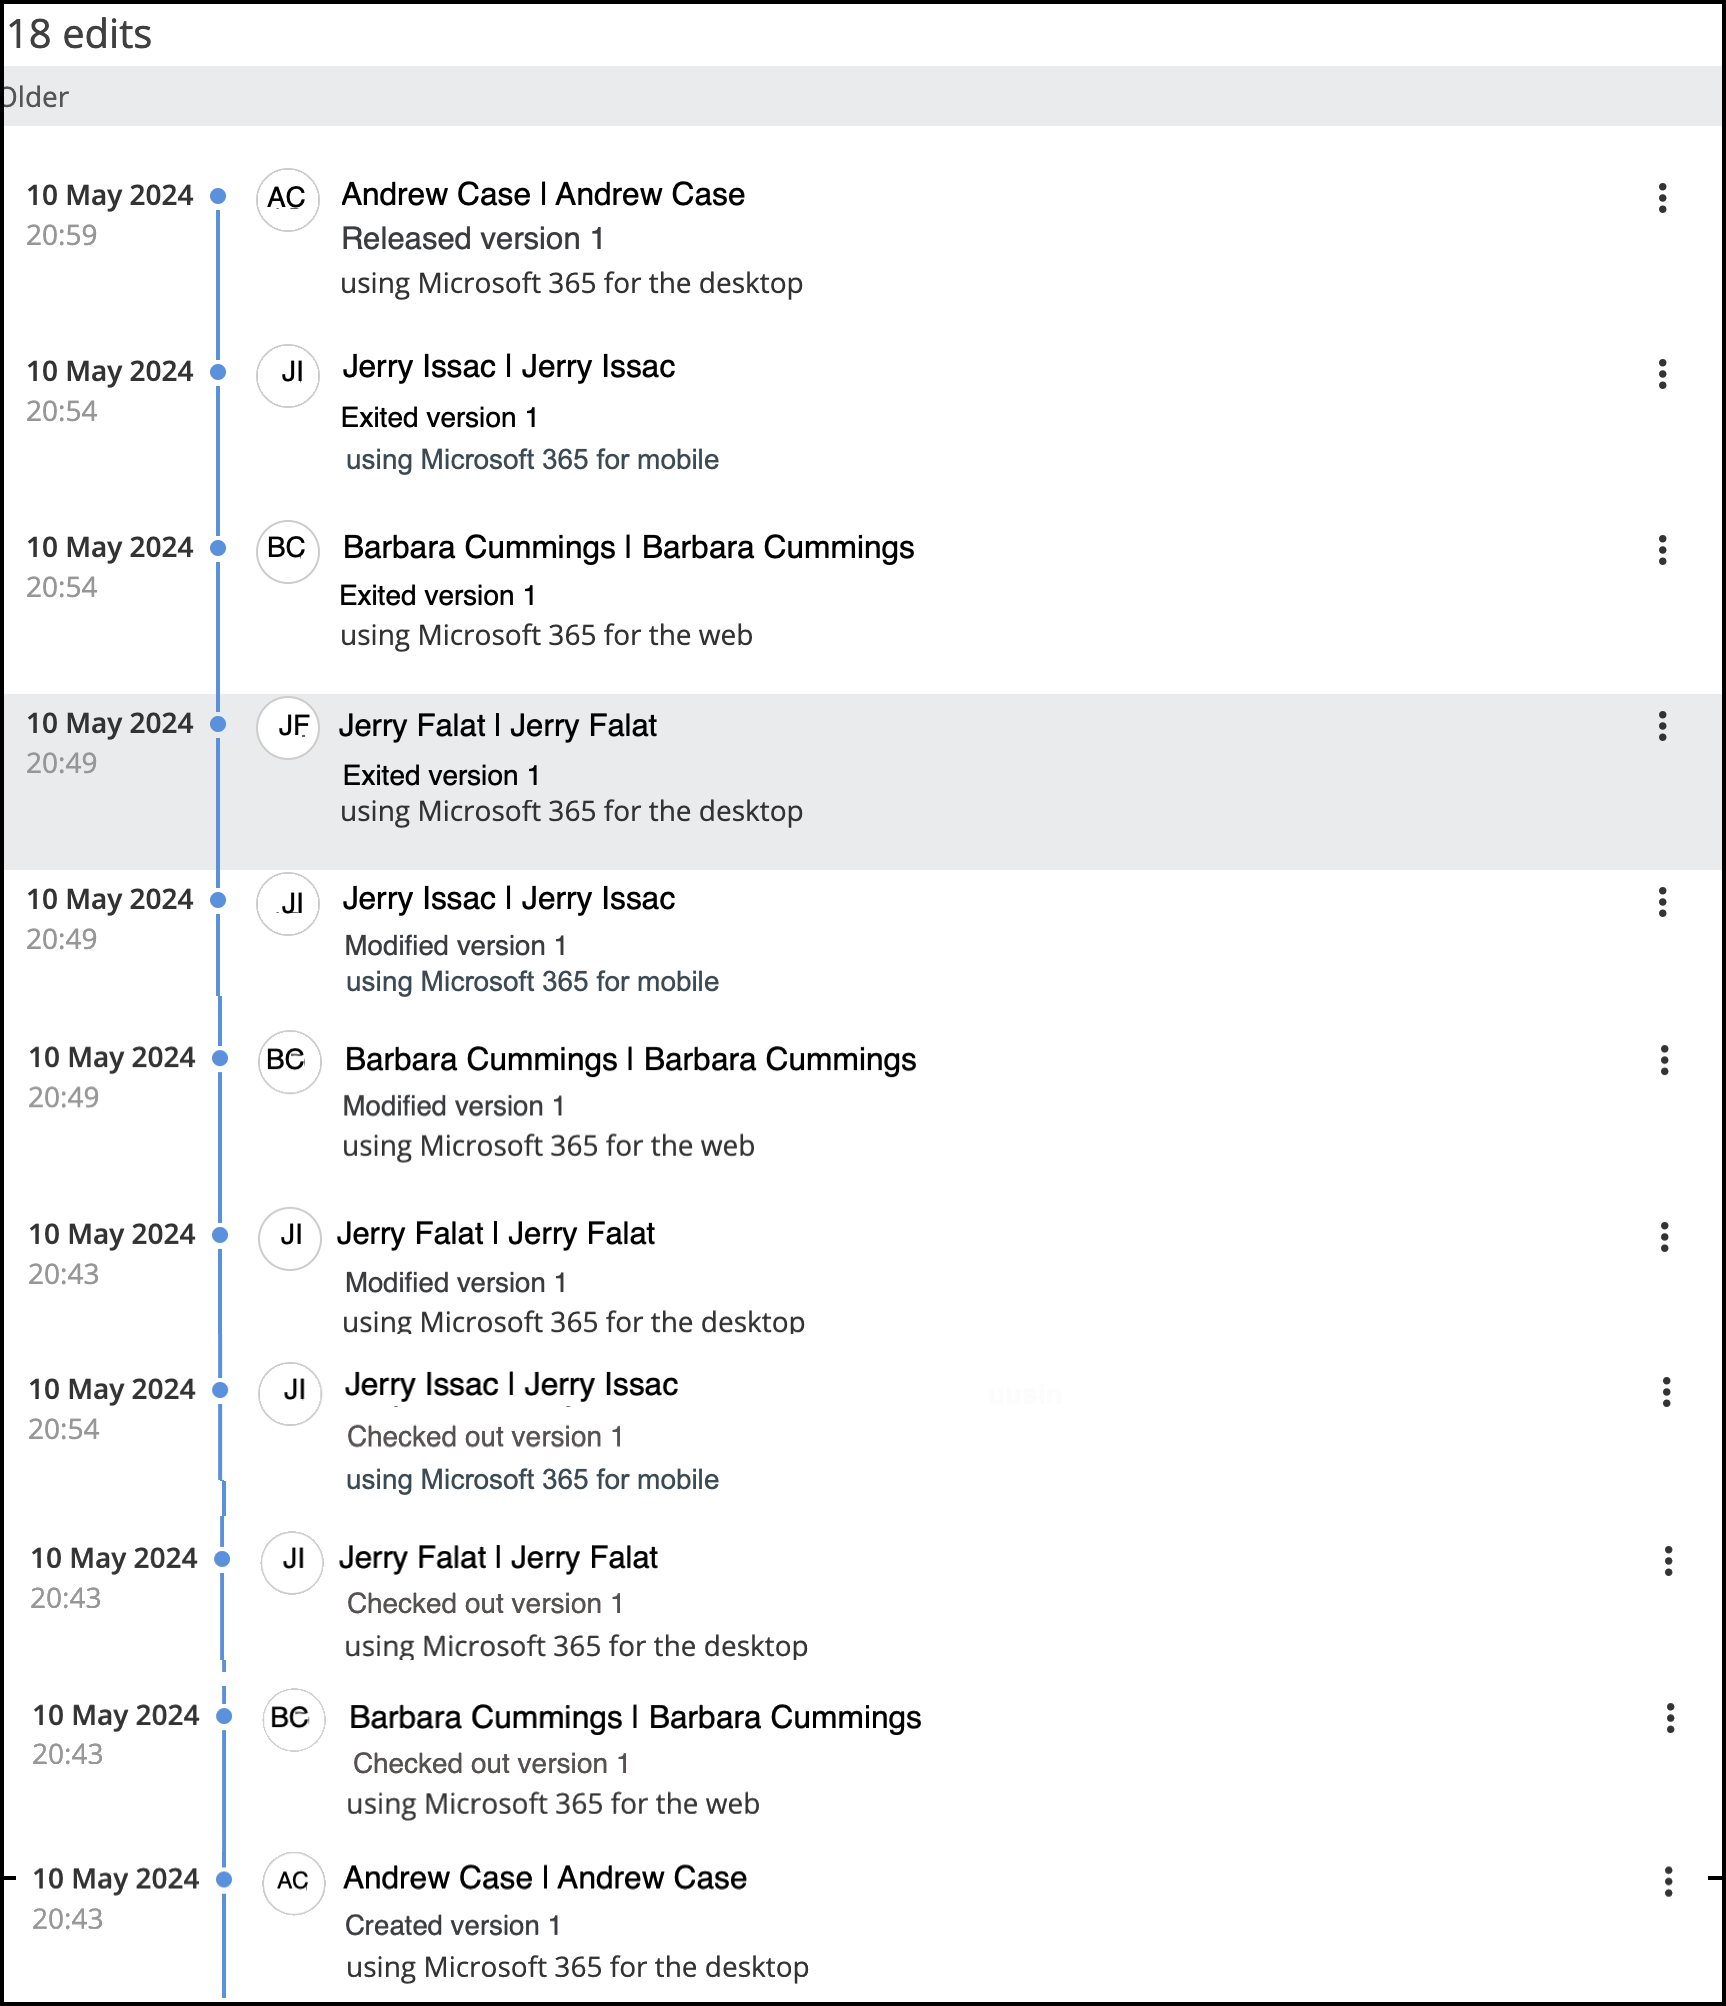
Task: Click Andrew Case's name in the top entry
Action: 541,194
